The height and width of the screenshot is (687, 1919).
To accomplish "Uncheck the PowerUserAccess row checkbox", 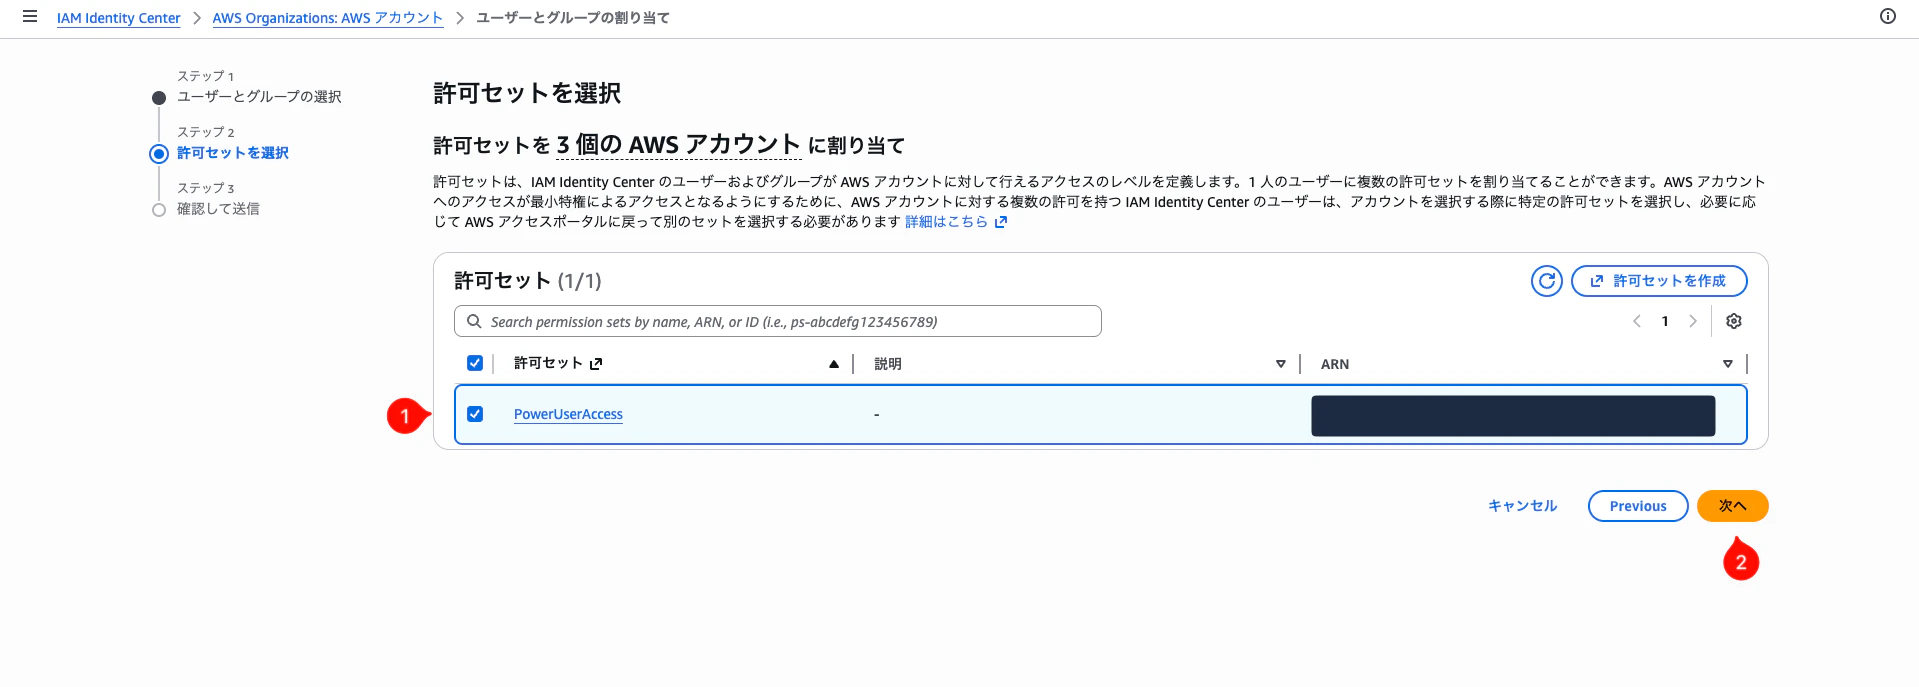I will (x=477, y=414).
